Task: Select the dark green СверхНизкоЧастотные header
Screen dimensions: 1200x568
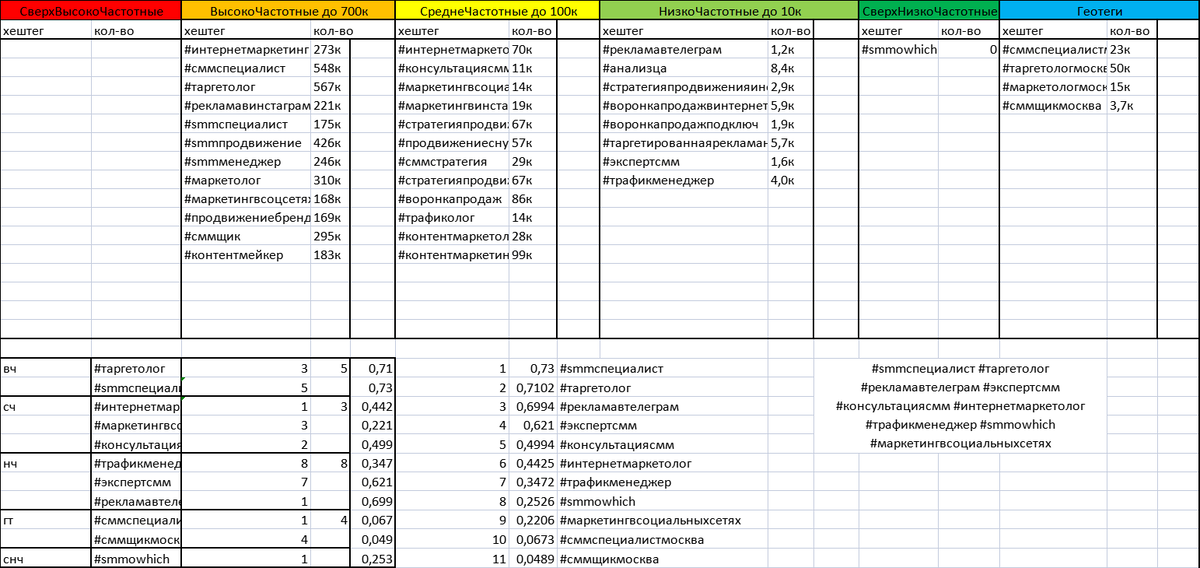Action: 929,11
